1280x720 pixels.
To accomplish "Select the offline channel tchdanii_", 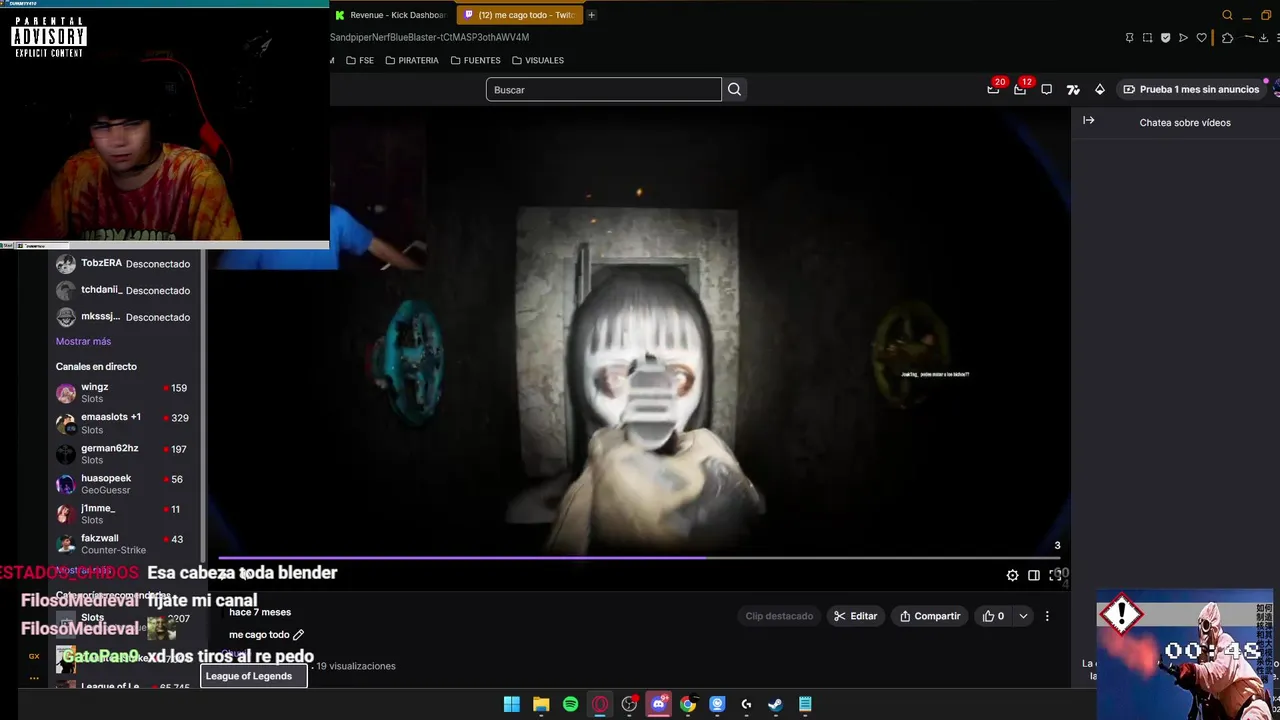I will pyautogui.click(x=122, y=290).
